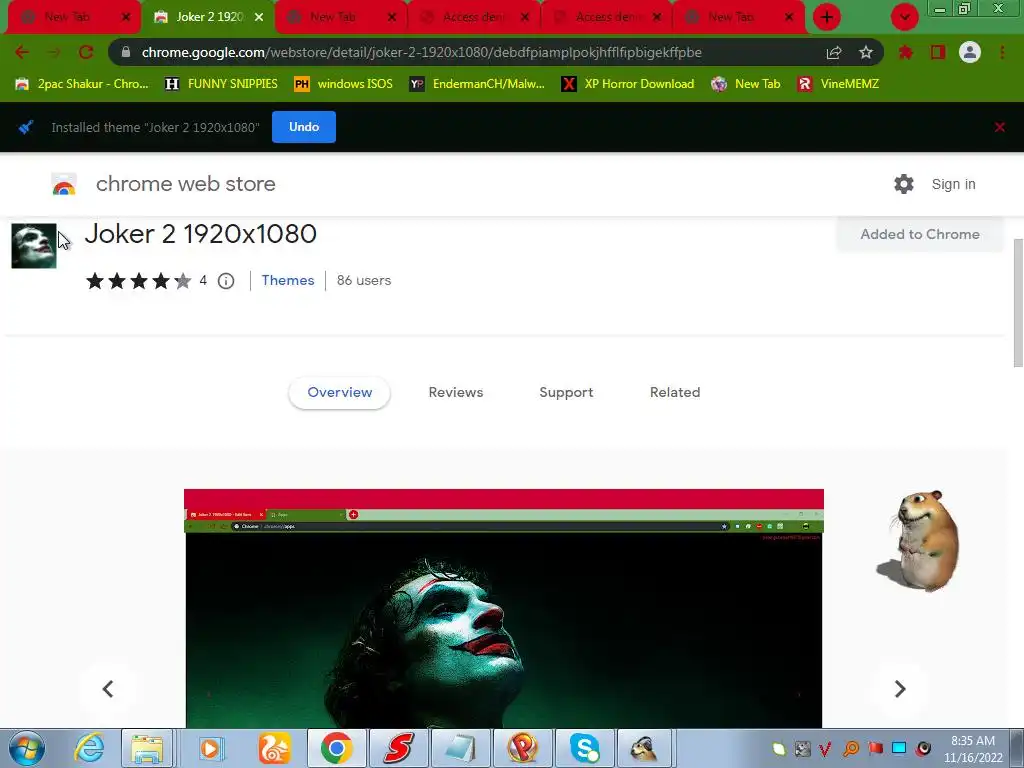Undo the installed Joker theme
The height and width of the screenshot is (768, 1024).
coord(304,127)
